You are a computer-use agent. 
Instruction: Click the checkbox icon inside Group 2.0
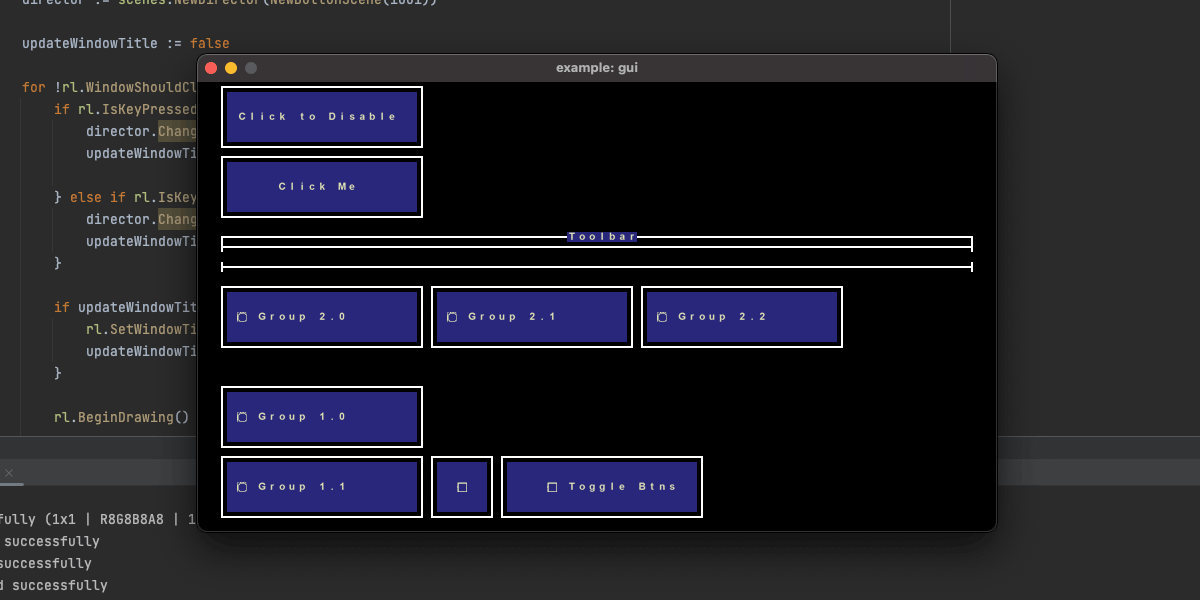click(243, 316)
